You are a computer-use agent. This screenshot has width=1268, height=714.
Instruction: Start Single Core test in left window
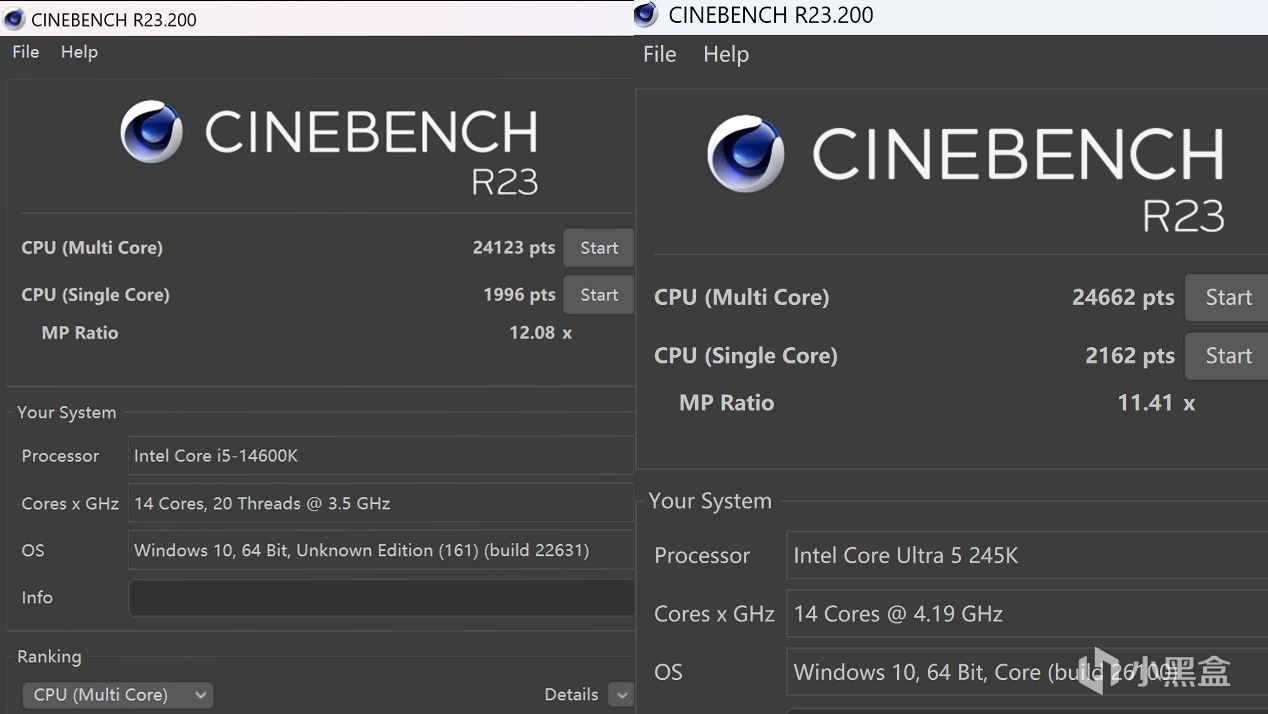click(x=599, y=295)
